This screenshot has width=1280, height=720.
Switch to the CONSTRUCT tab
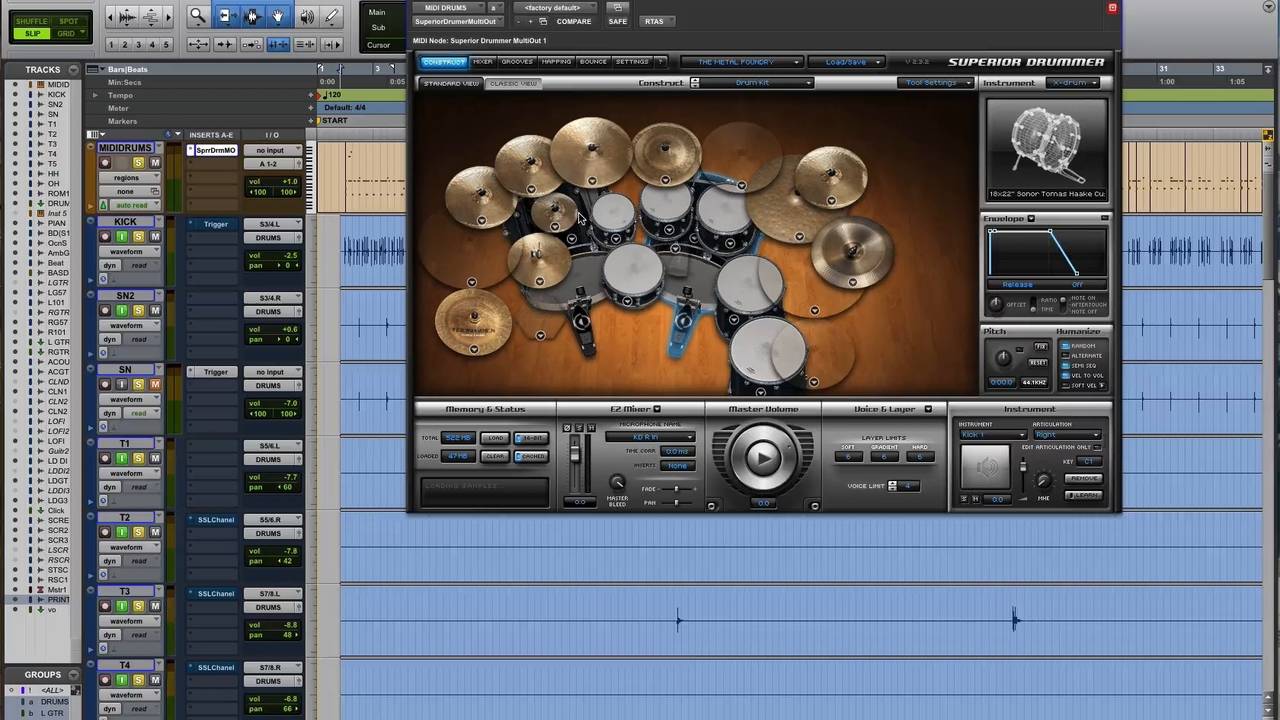444,62
